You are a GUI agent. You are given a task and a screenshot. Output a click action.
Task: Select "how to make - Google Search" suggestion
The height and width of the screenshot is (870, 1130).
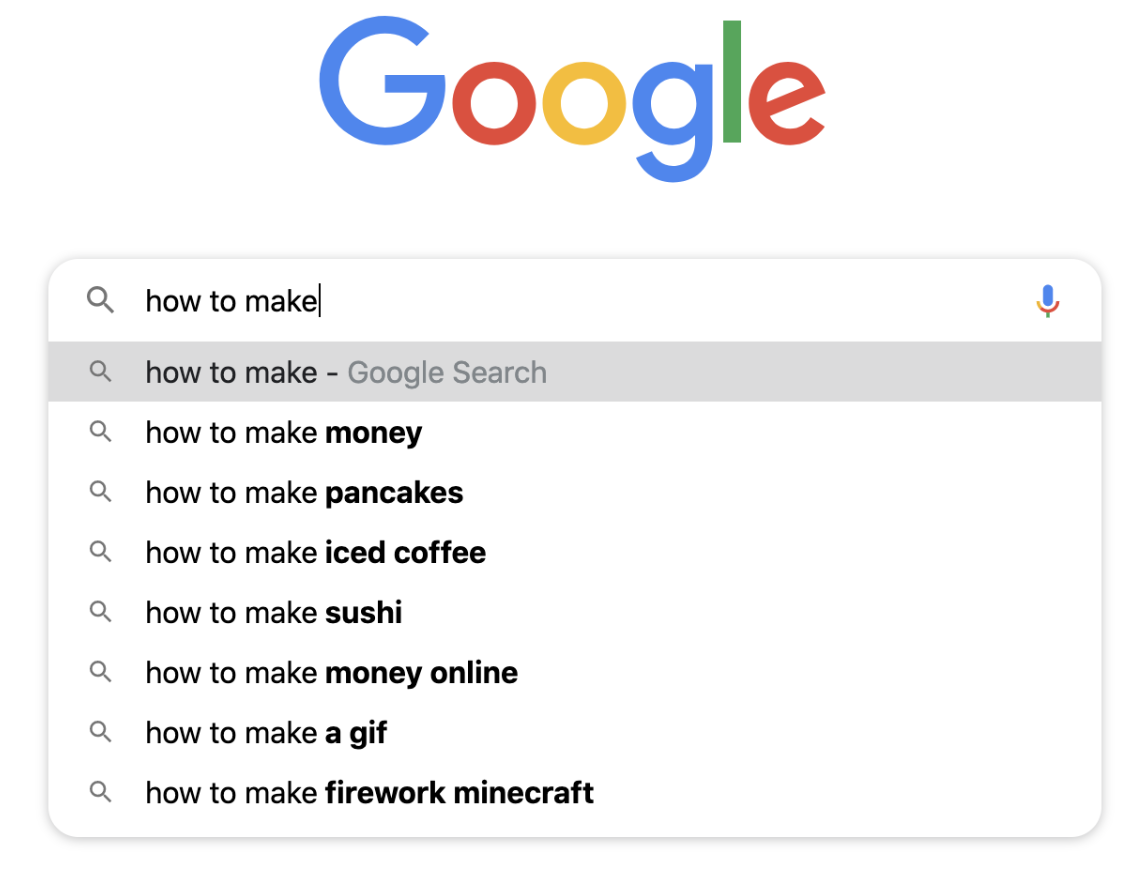(346, 373)
